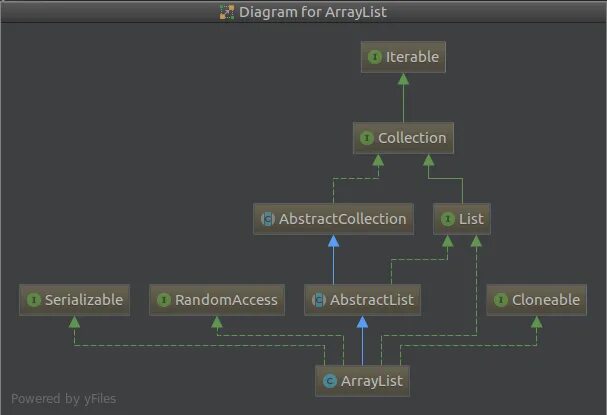Click the 'Diagram for ArrayList' title text

pyautogui.click(x=313, y=12)
